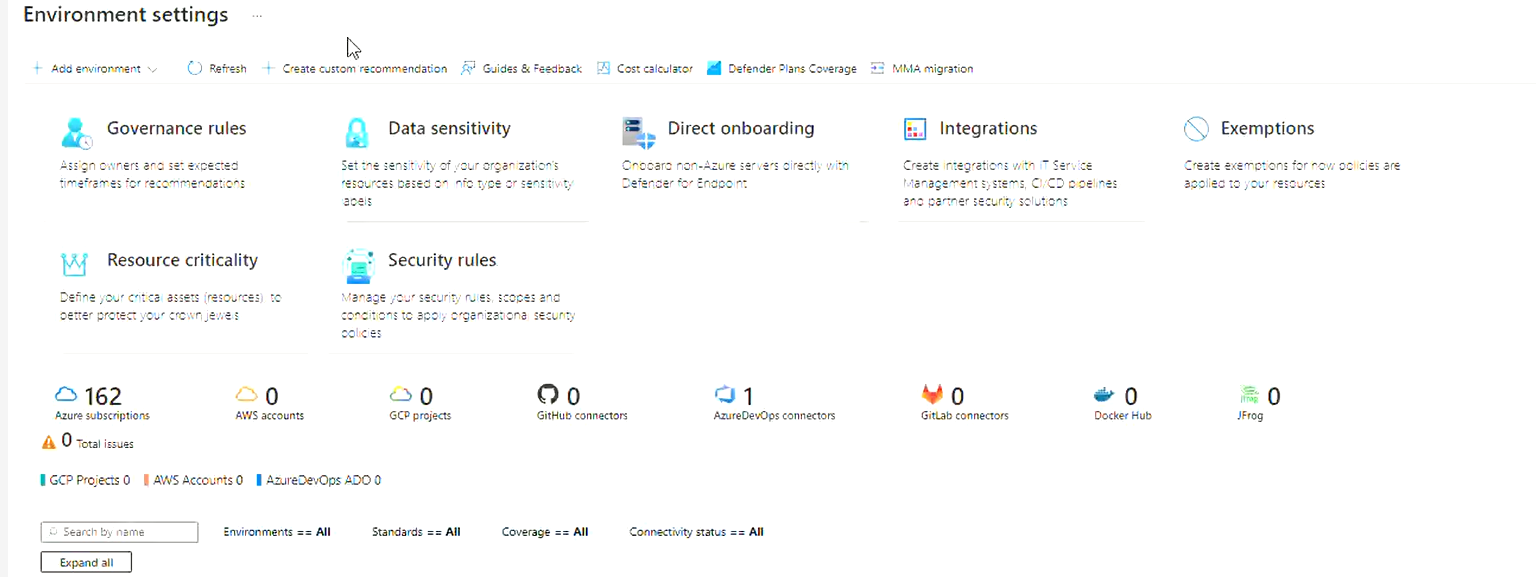Click the Search by name field

[x=119, y=532]
